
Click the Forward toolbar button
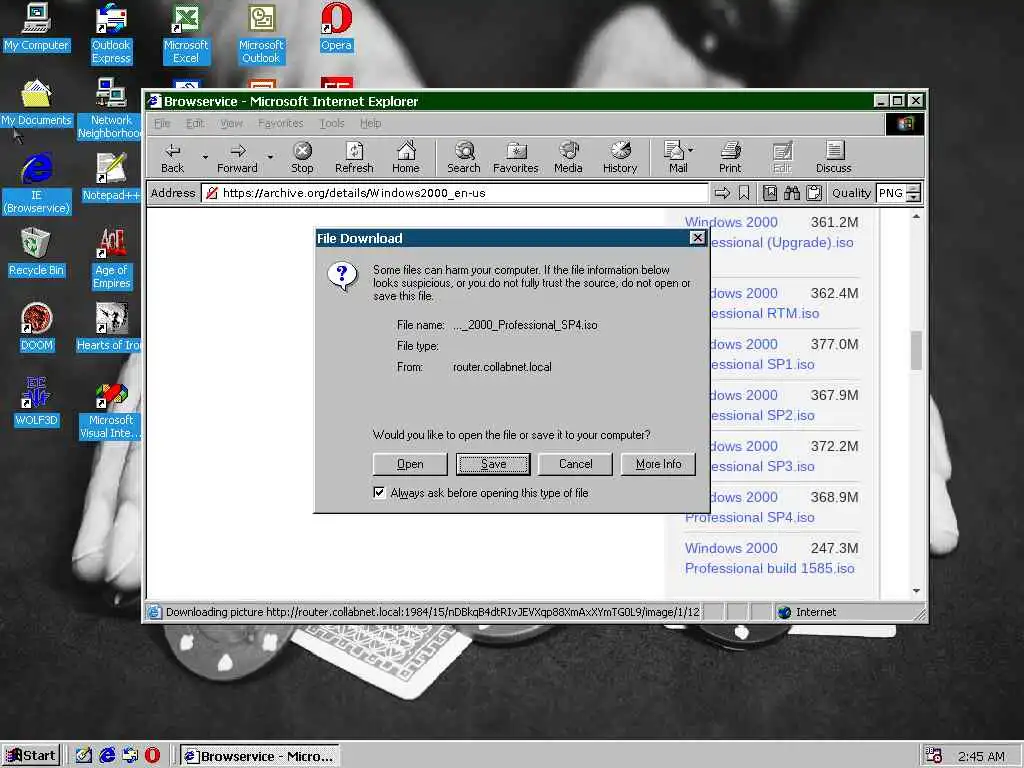(x=237, y=157)
